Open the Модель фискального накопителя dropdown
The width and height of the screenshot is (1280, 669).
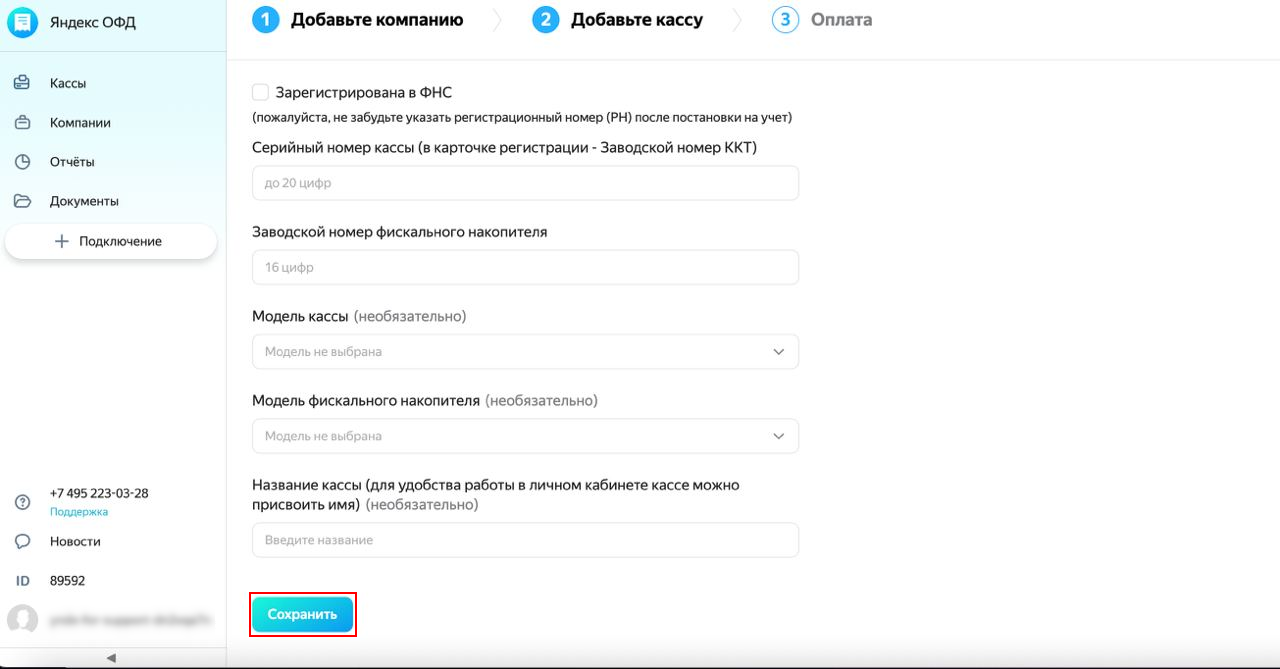(x=525, y=436)
